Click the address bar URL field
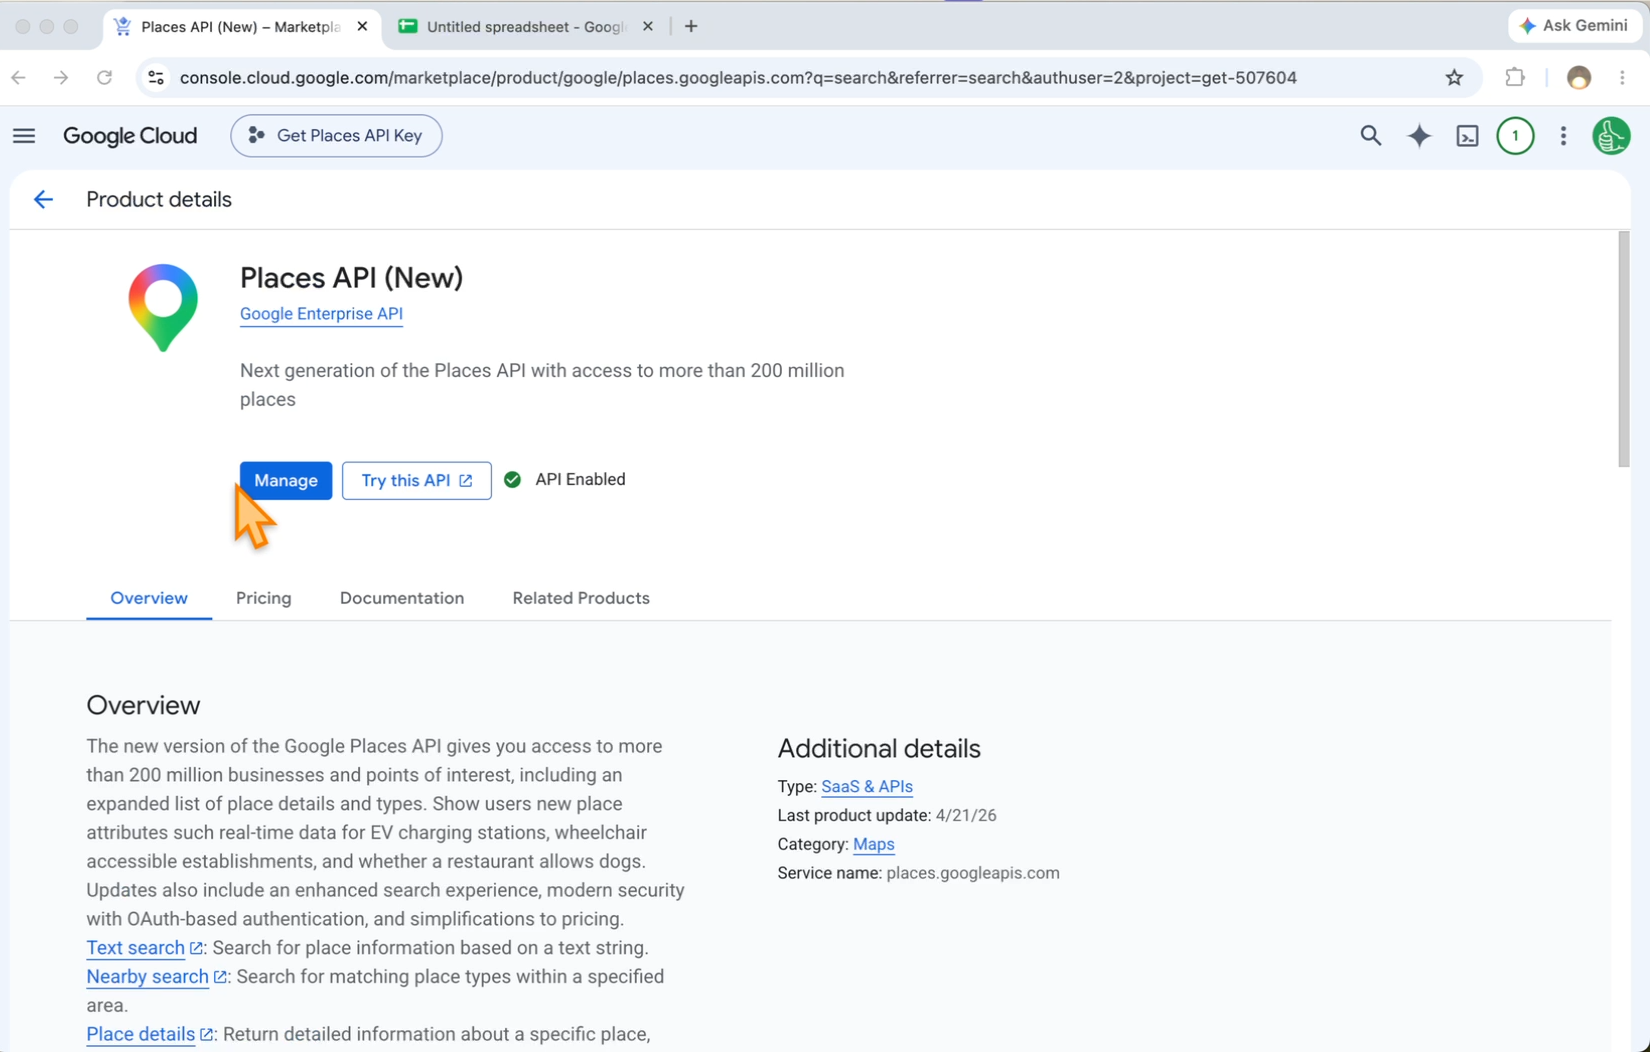 point(738,78)
